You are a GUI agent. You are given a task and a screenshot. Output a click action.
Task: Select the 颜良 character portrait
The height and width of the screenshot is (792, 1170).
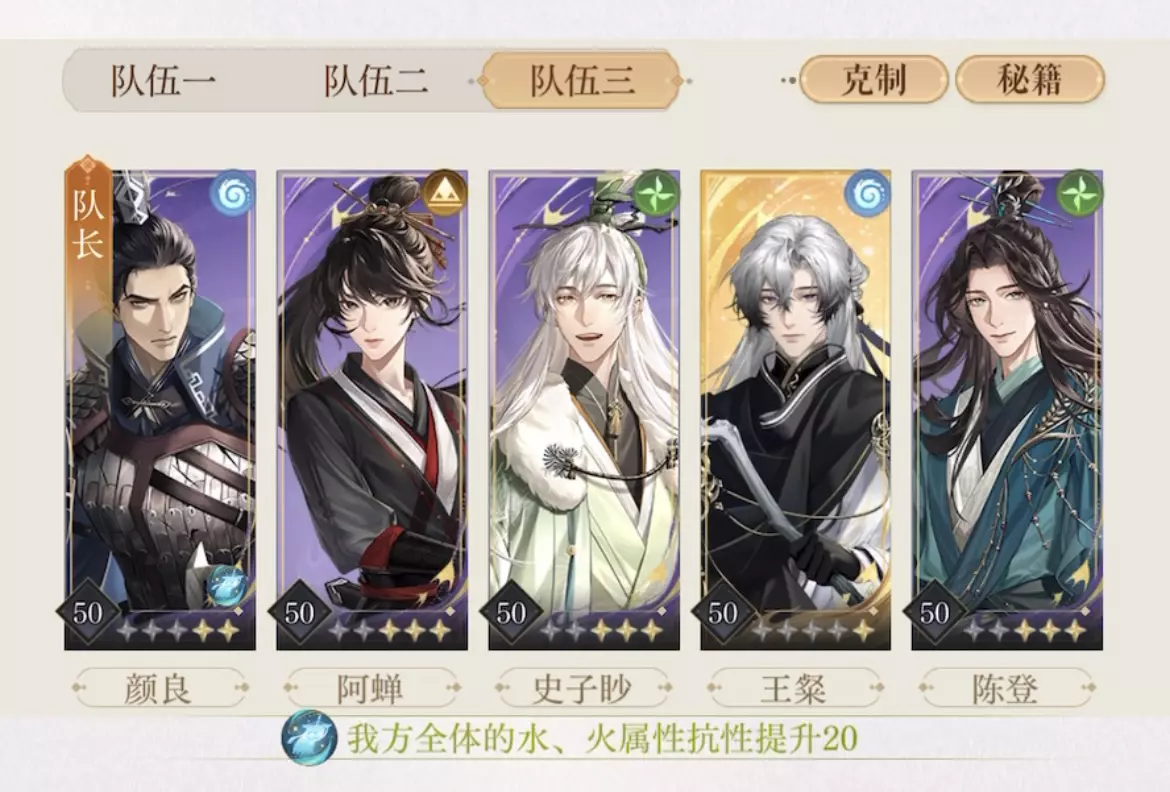pos(160,410)
